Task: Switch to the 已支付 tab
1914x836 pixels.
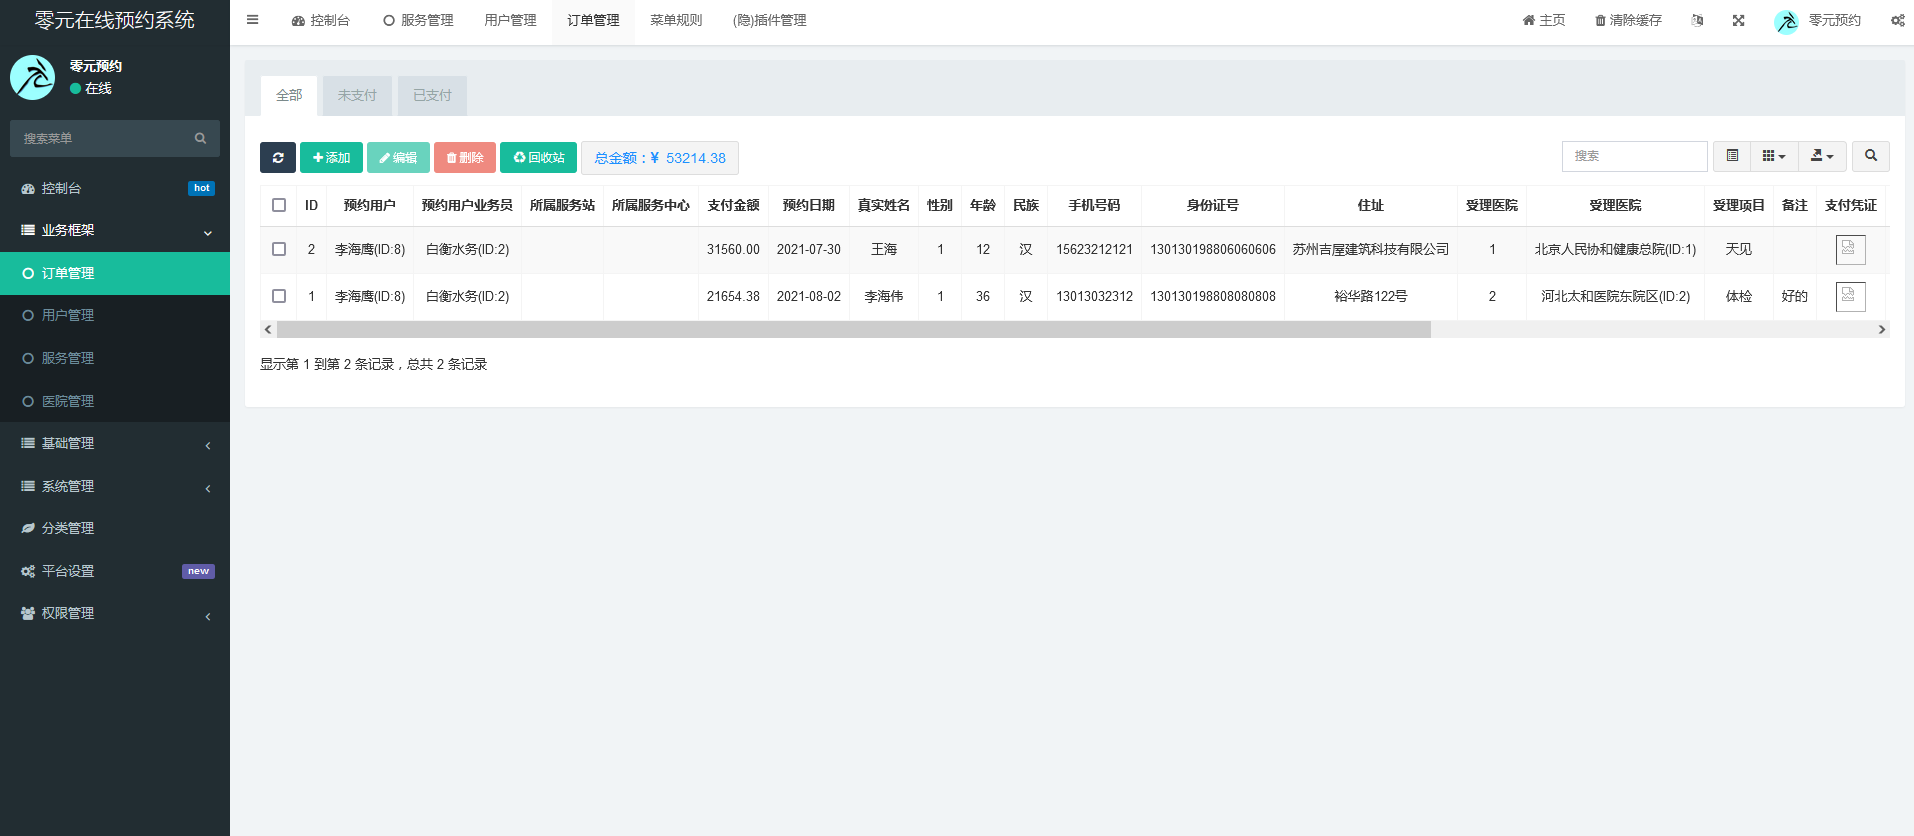Action: pyautogui.click(x=432, y=96)
